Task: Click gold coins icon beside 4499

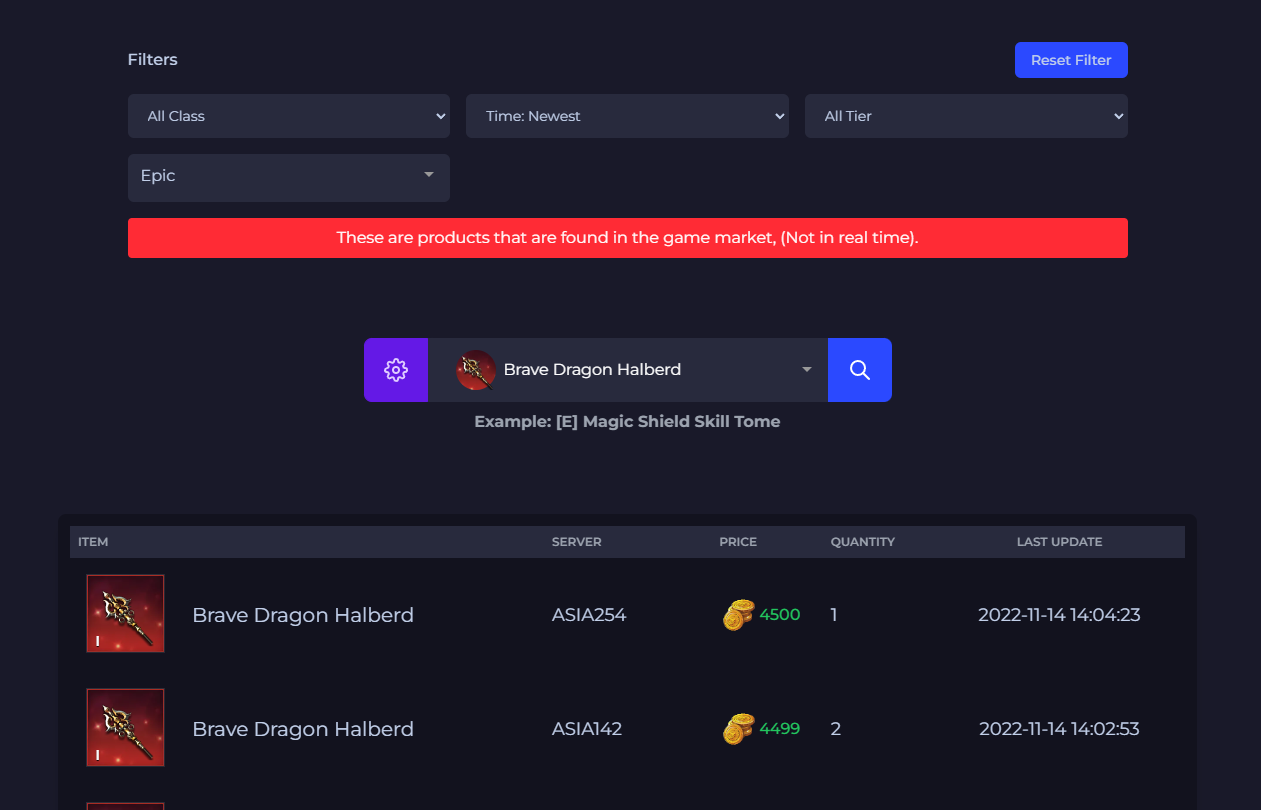Action: coord(738,729)
